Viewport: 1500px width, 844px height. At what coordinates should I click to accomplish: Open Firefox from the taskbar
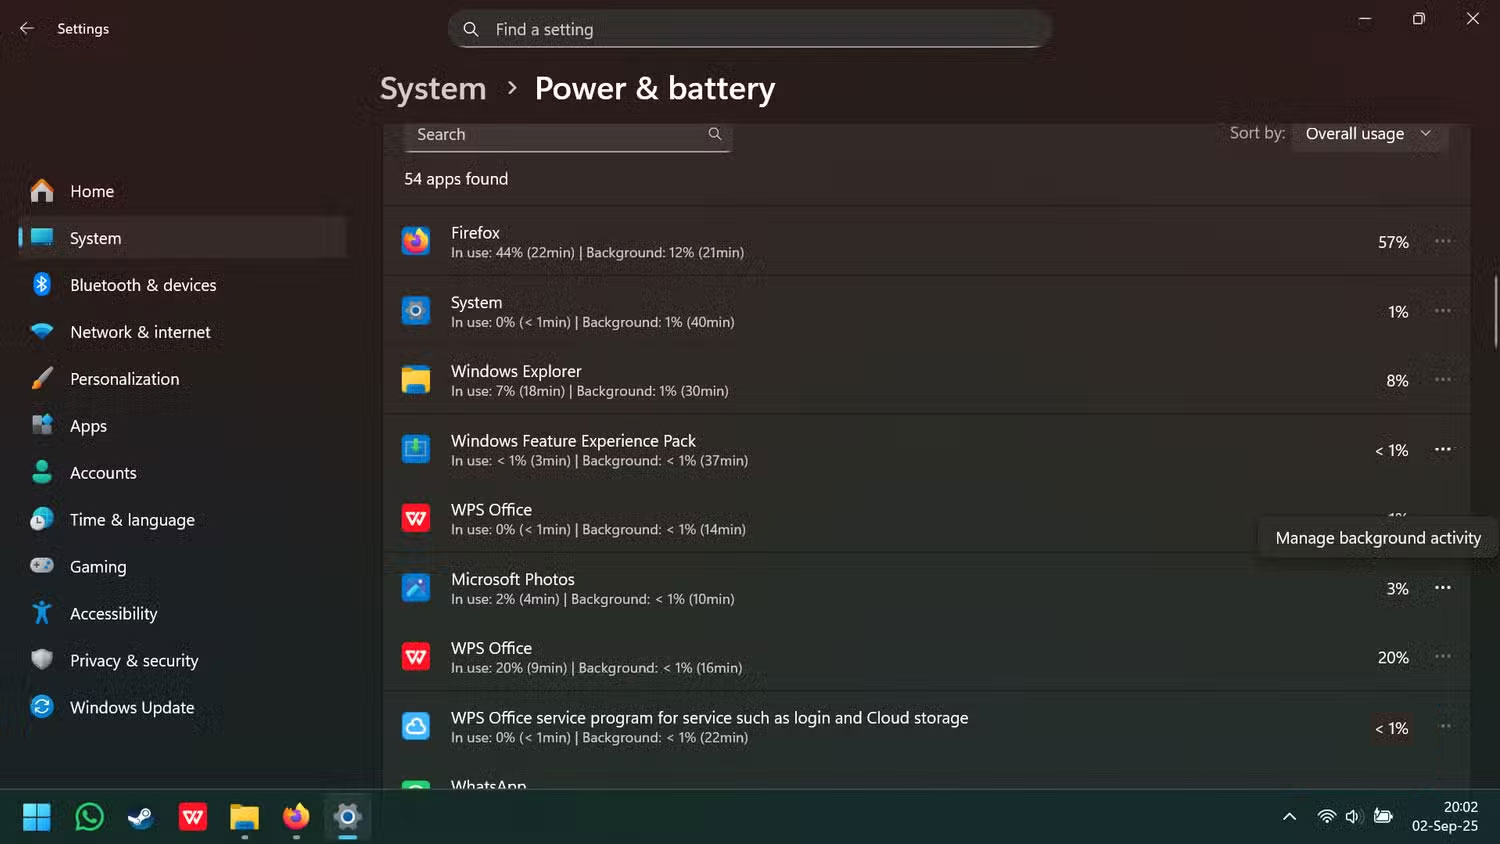(295, 817)
